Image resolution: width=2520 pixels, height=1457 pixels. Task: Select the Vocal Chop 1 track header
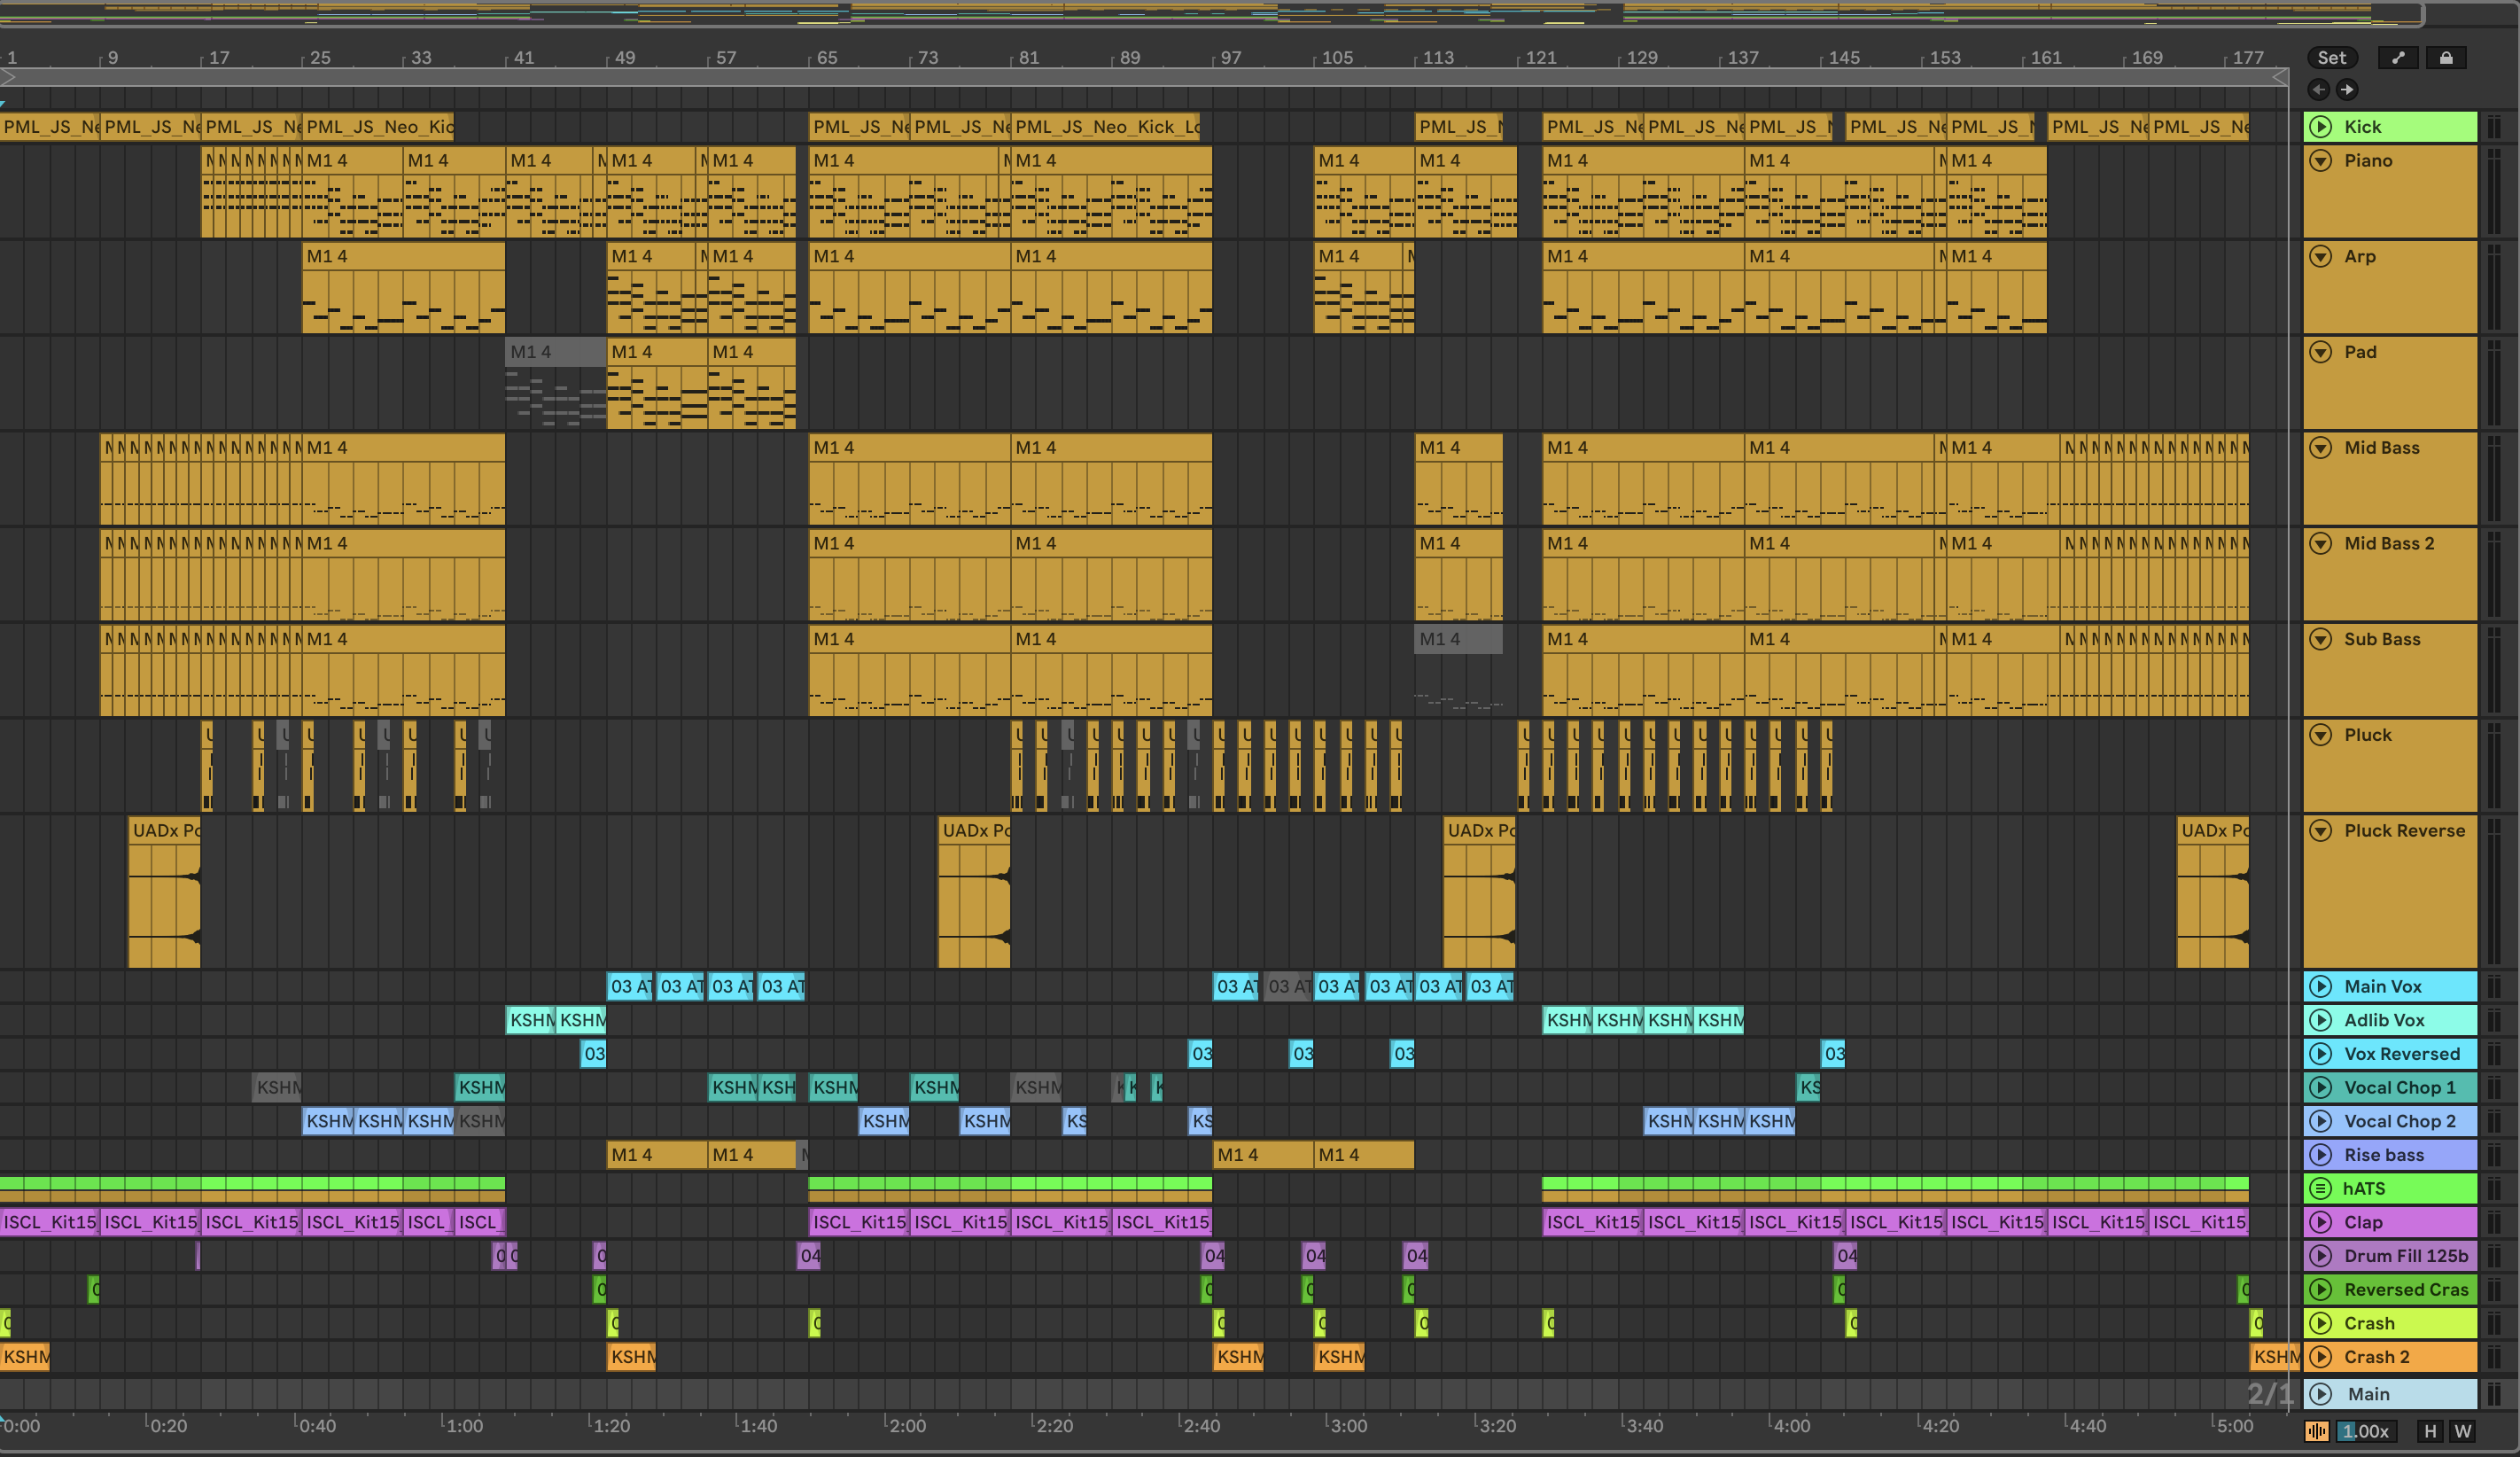click(2400, 1087)
